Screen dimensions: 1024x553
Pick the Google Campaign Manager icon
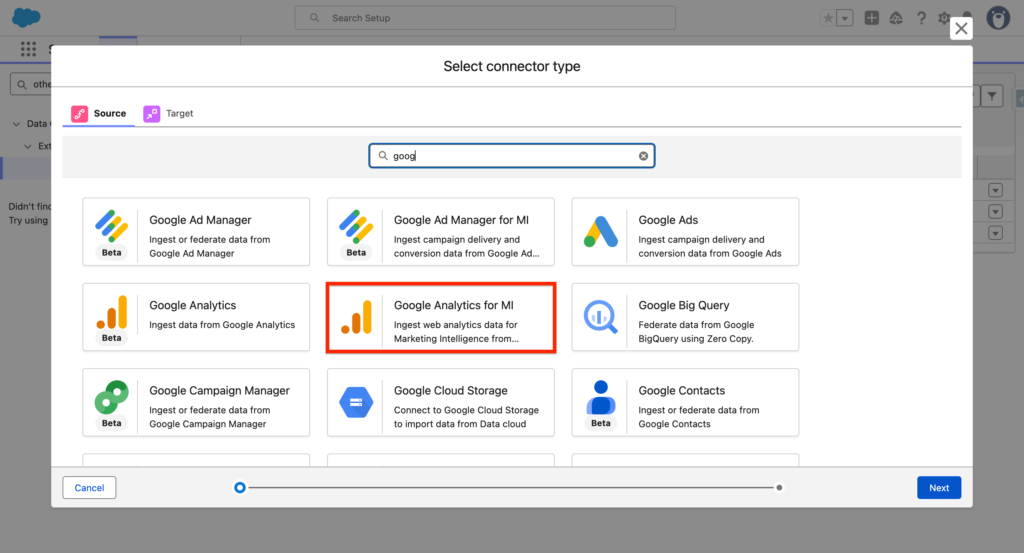pos(111,397)
